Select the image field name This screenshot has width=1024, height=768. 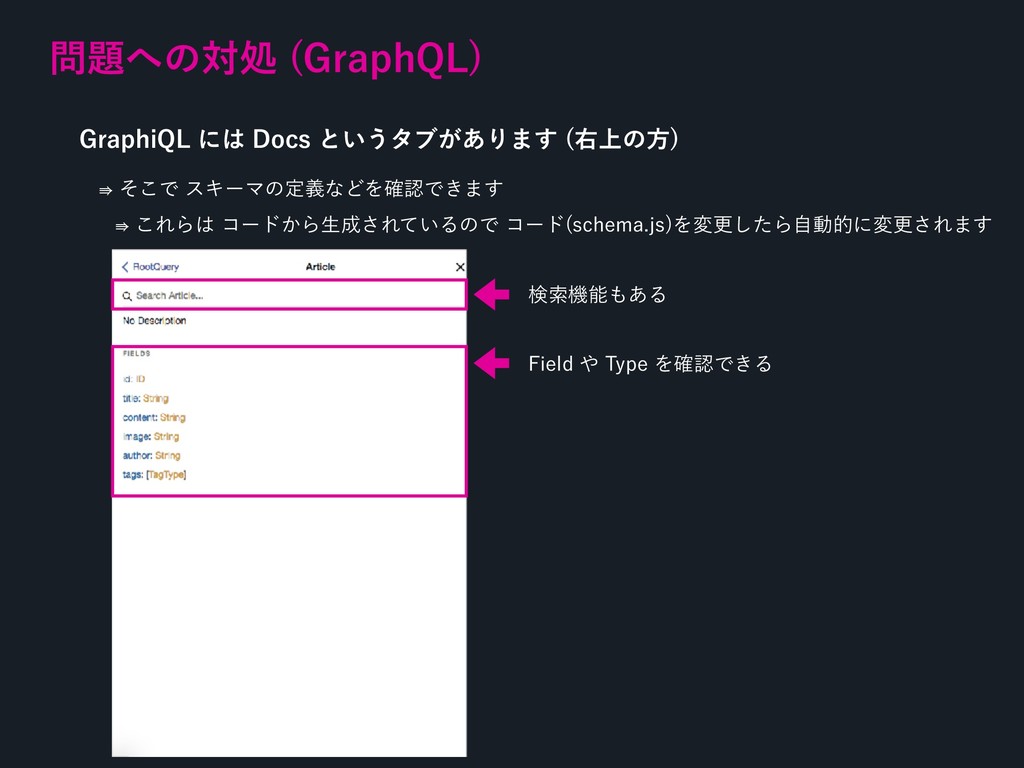136,436
